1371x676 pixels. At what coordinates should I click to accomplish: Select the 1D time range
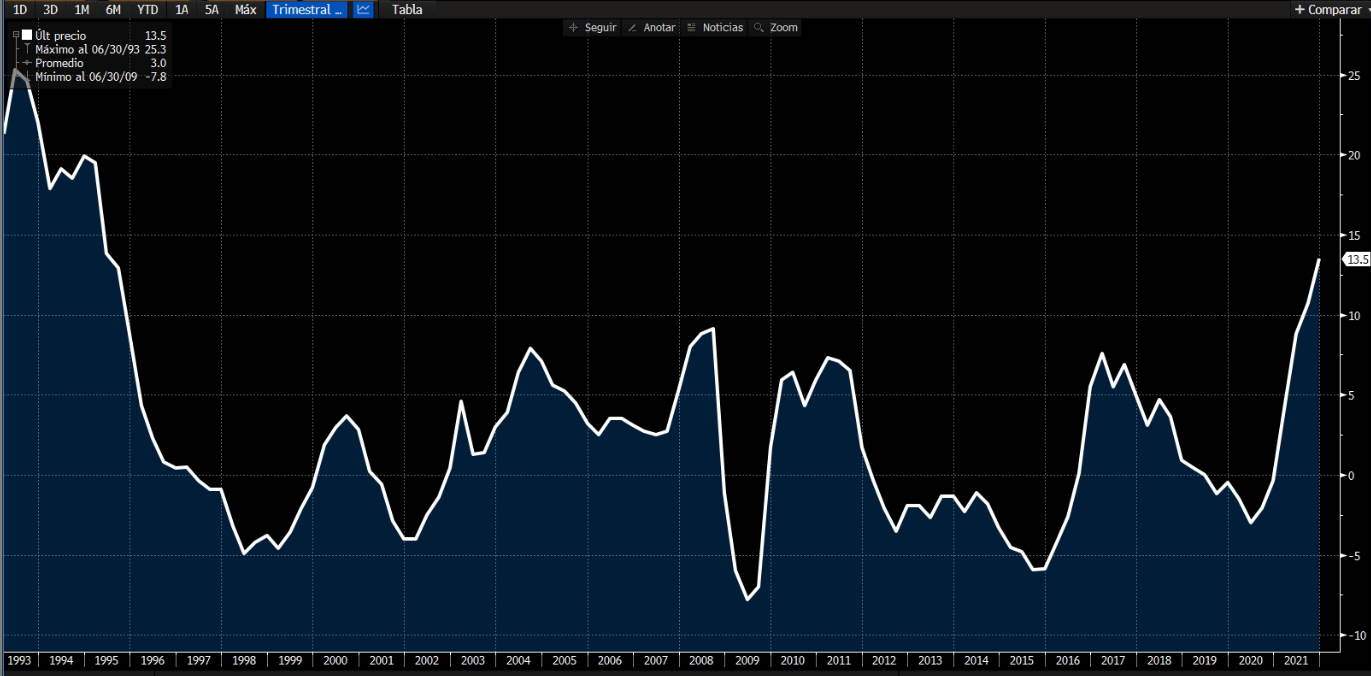(20, 9)
